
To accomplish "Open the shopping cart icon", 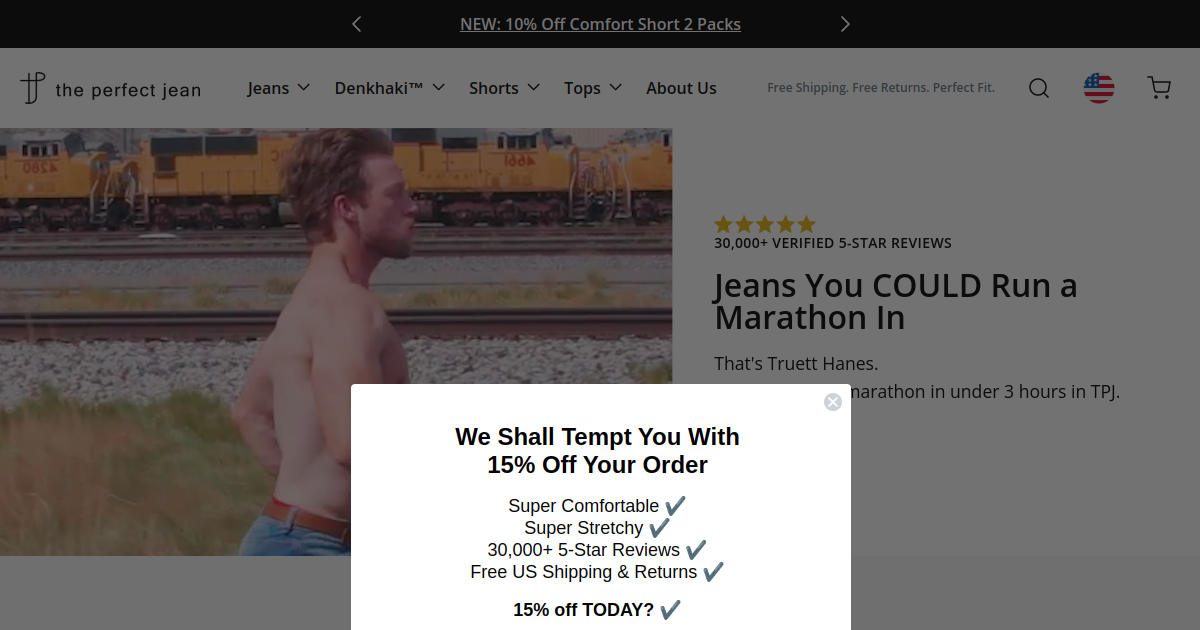I will tap(1159, 88).
